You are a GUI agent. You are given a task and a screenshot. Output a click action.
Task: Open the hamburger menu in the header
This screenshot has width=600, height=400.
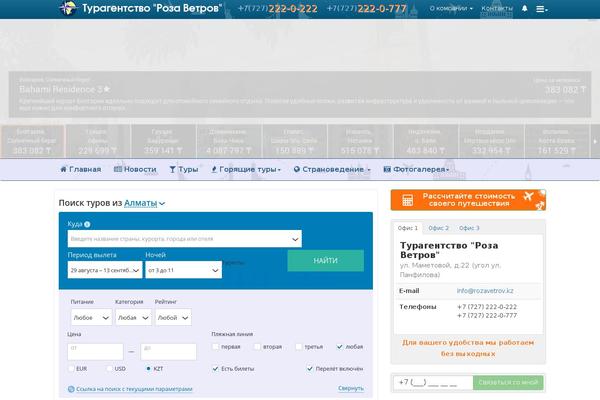click(x=541, y=9)
